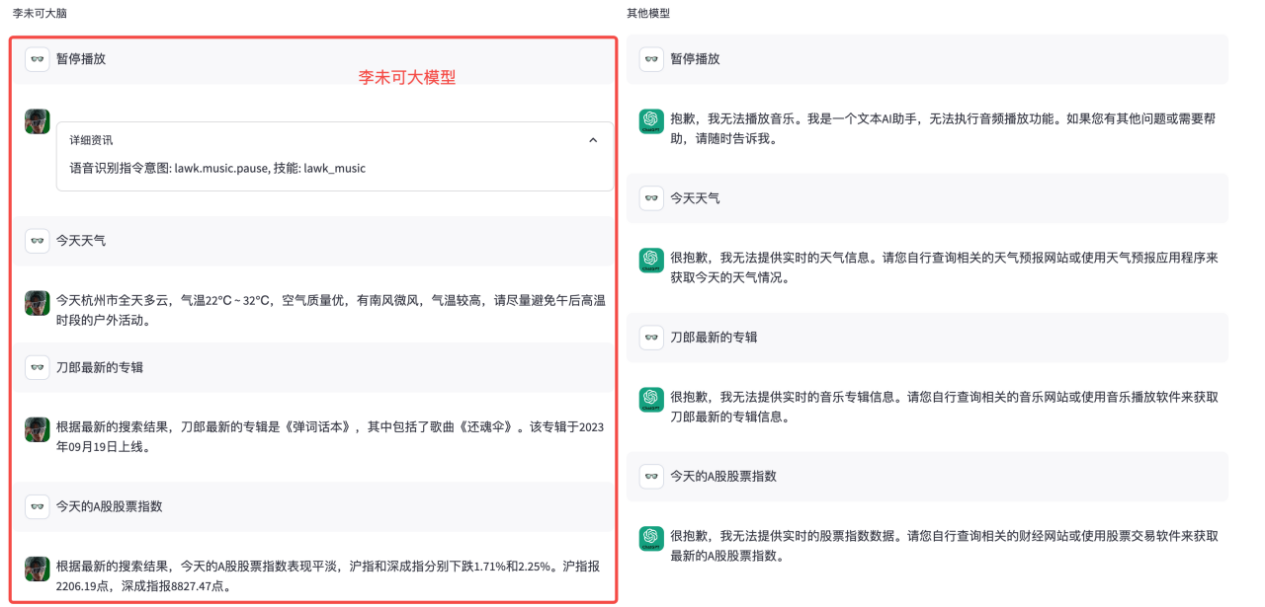The image size is (1265, 607).
Task: Click the ChatGPT icon beside the 无法提供实时的股票指数数据 reply
Action: (651, 538)
